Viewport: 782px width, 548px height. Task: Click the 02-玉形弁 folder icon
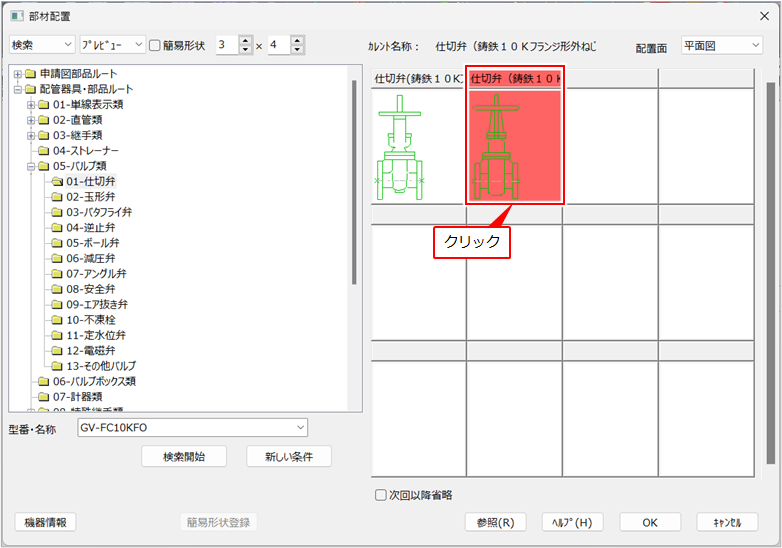(x=57, y=197)
